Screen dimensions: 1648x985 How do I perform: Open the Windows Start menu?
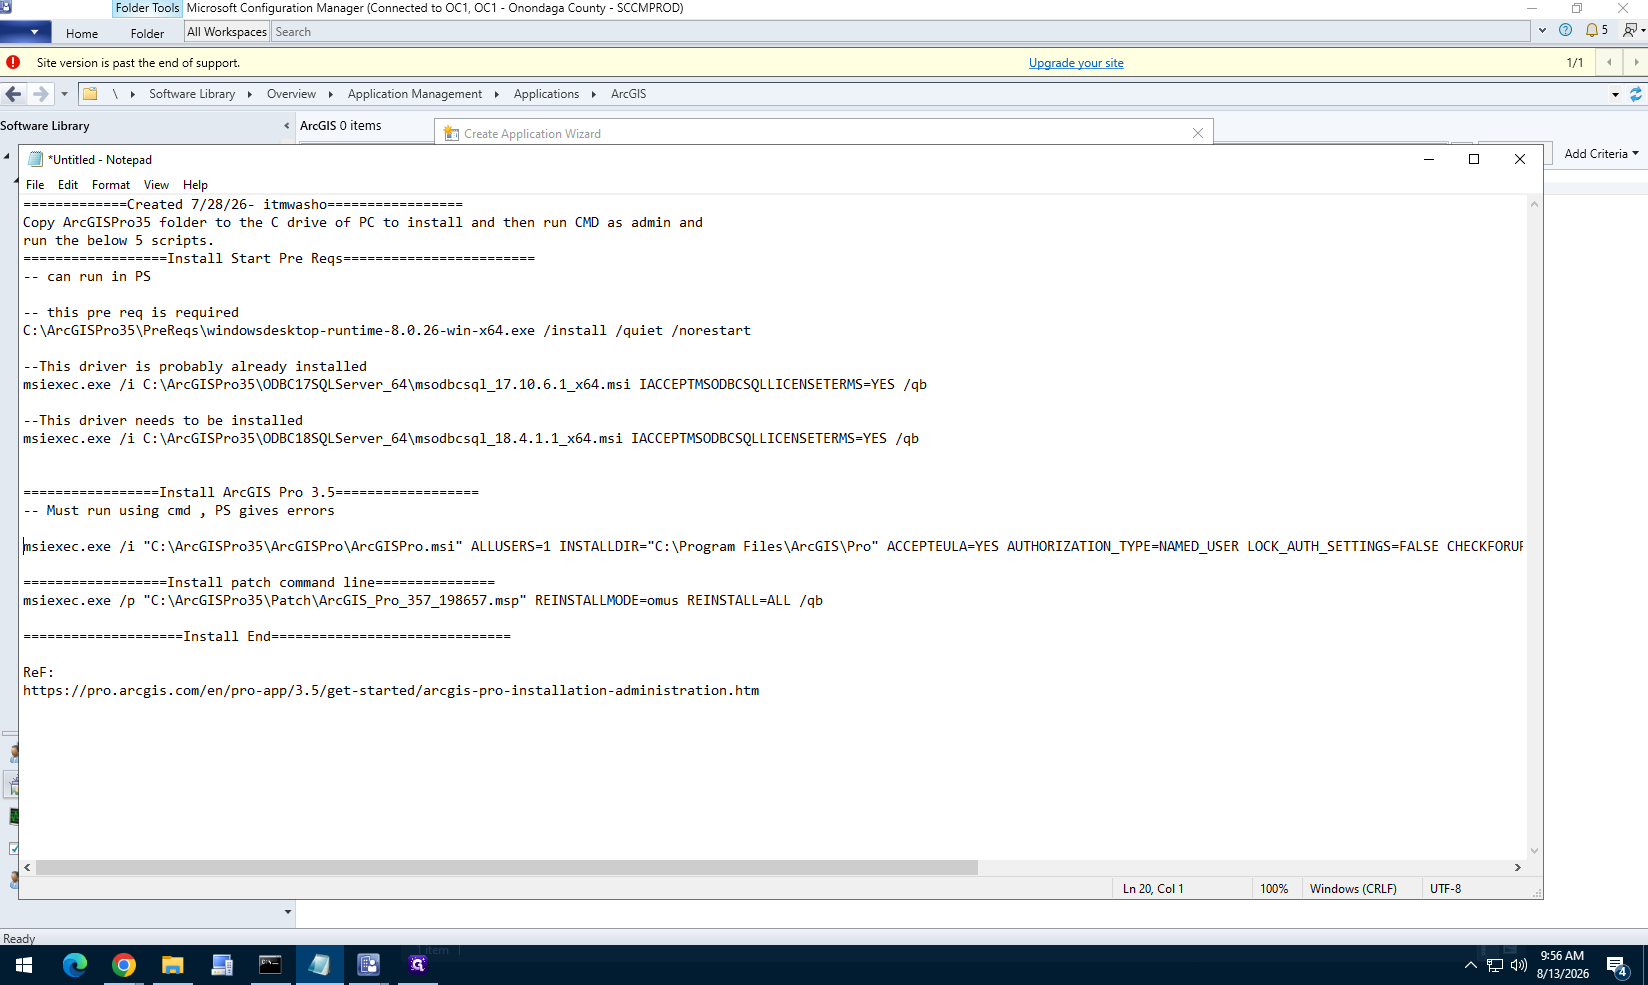click(24, 965)
